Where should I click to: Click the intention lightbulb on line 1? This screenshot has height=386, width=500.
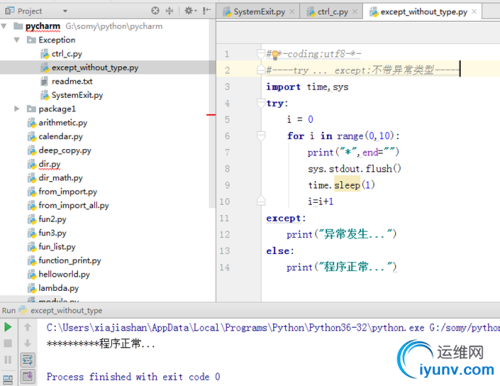pyautogui.click(x=275, y=55)
